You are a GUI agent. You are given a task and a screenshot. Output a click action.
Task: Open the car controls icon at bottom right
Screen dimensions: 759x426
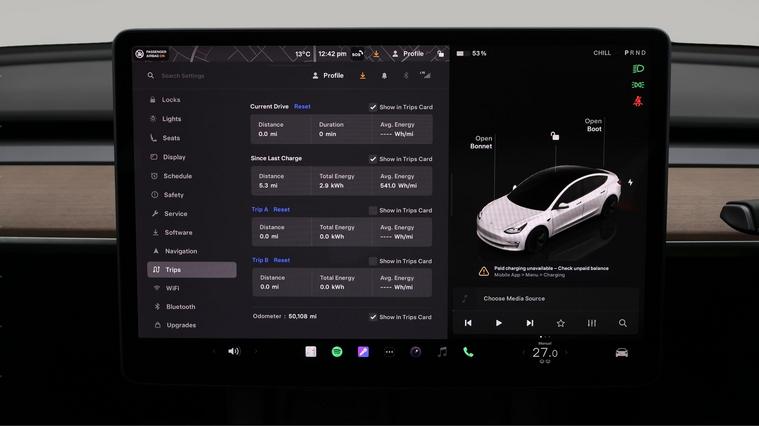[x=621, y=352]
